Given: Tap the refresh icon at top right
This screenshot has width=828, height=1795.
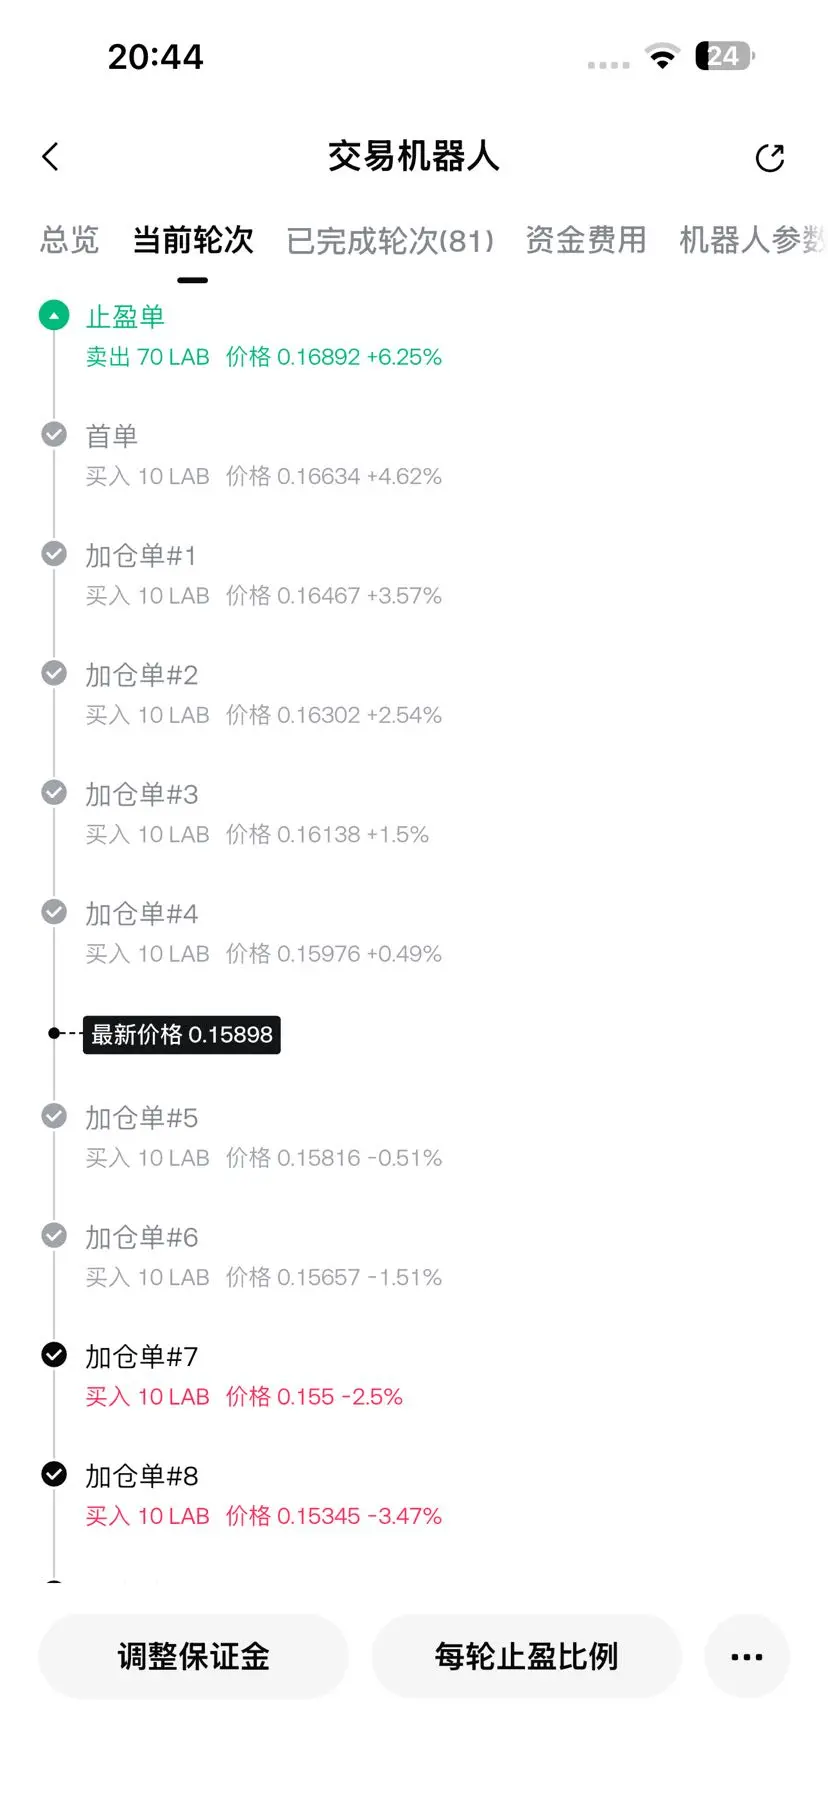Looking at the screenshot, I should [x=770, y=157].
